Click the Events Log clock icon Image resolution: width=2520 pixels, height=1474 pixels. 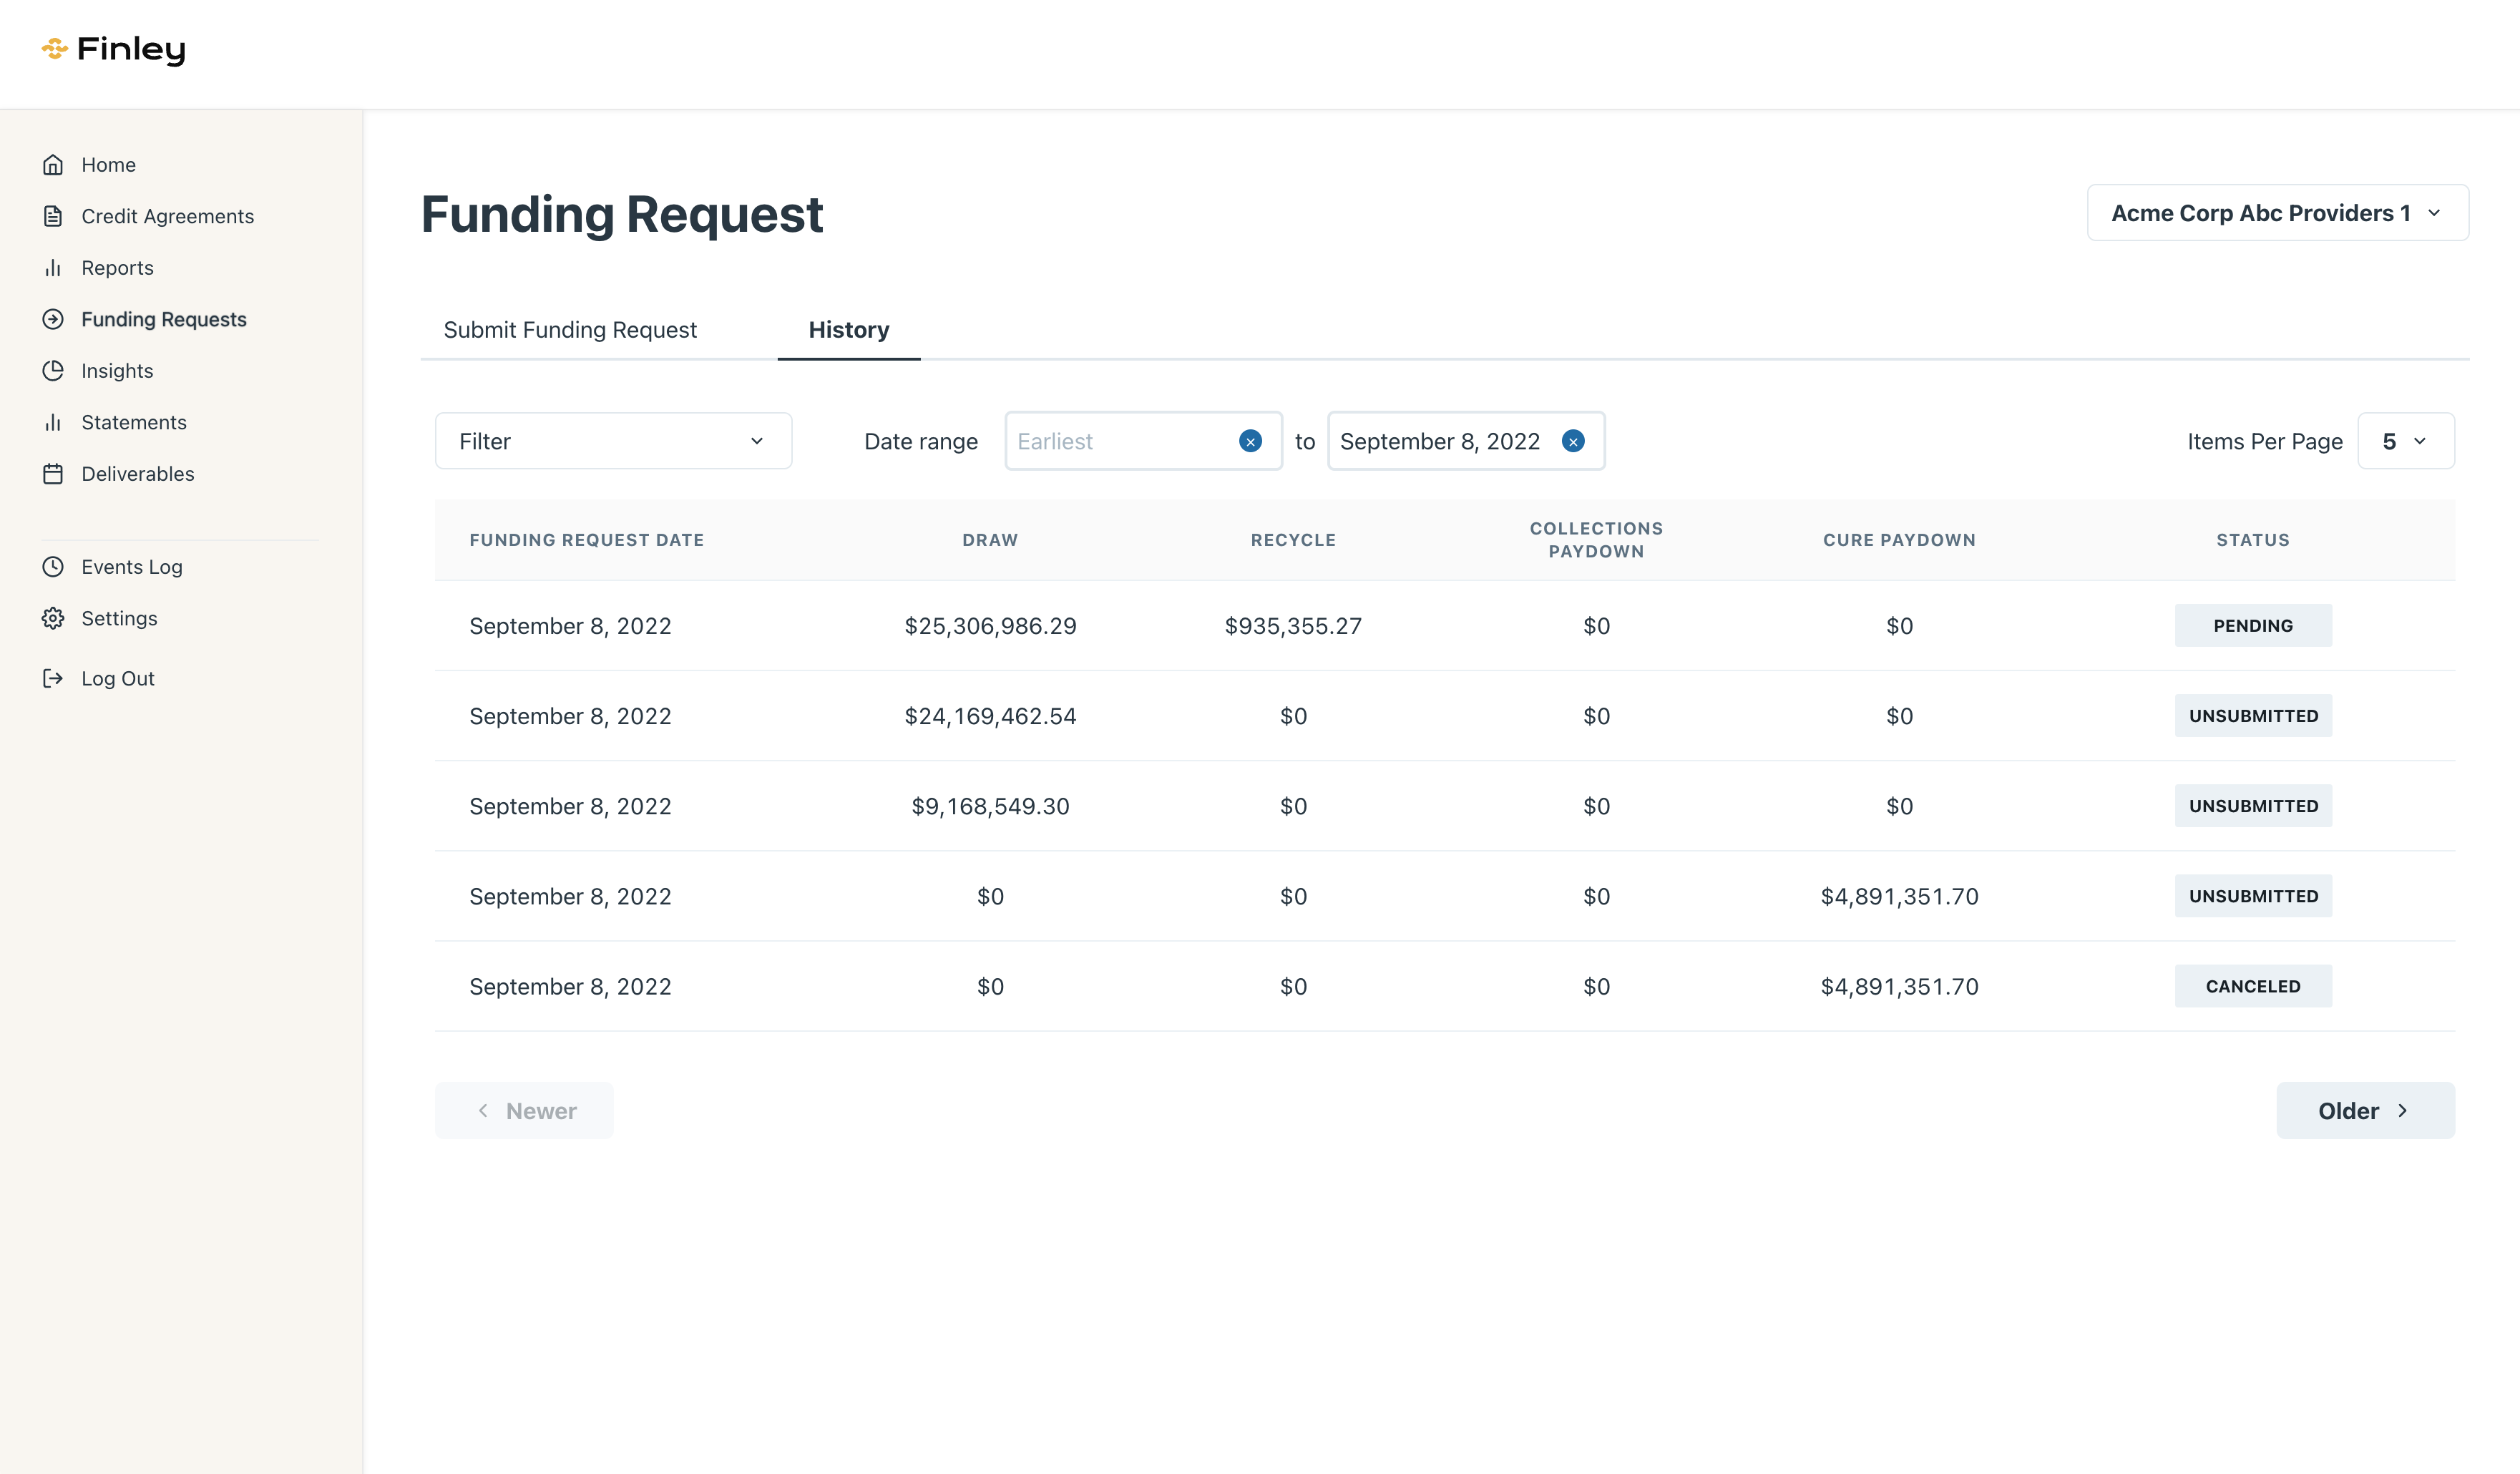pos(53,567)
